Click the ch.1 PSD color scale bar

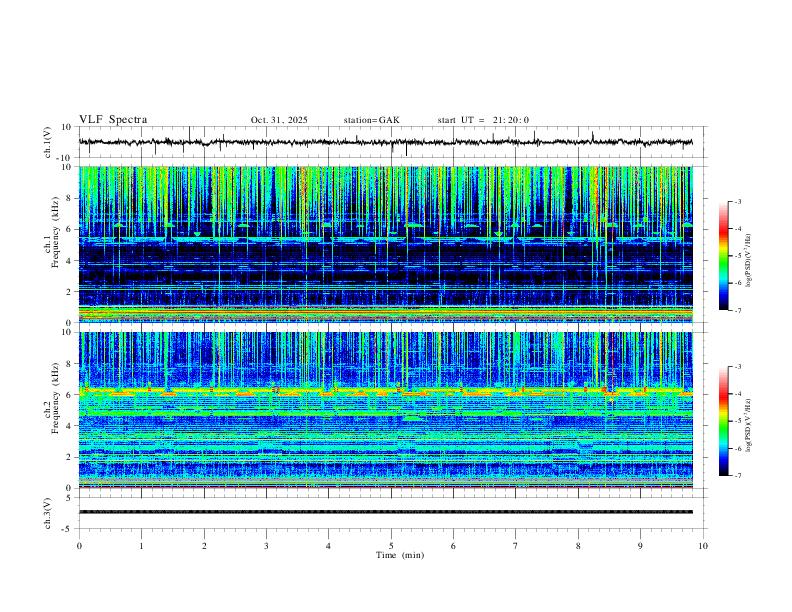coord(723,256)
